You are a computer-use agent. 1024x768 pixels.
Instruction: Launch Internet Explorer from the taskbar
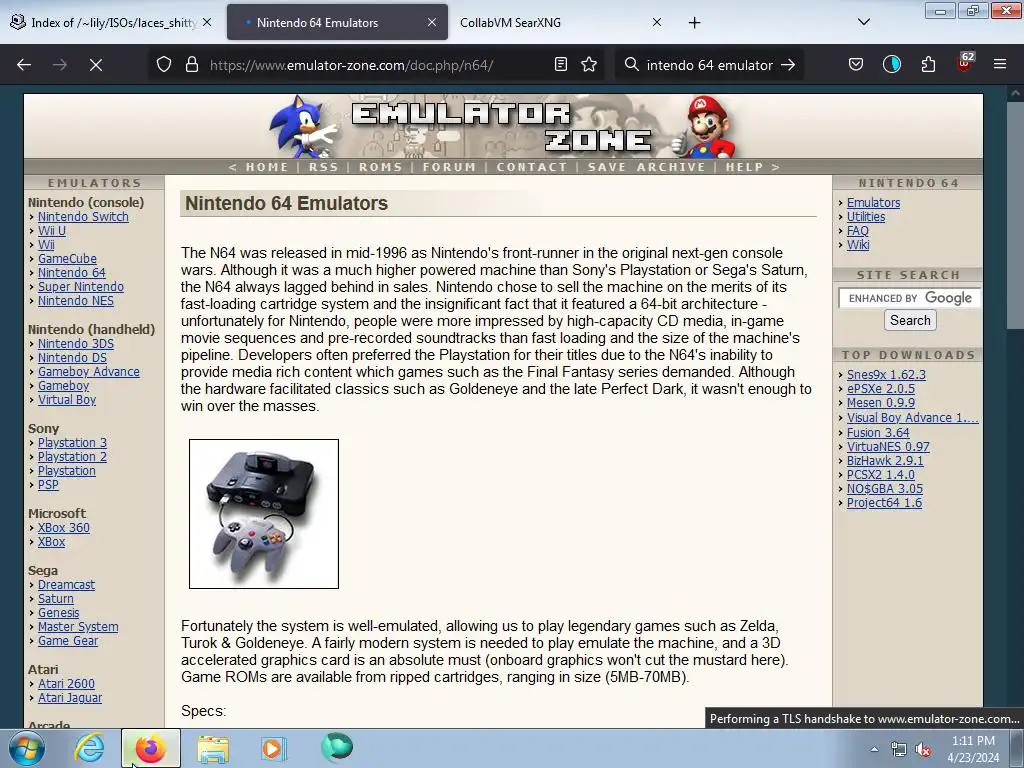(89, 748)
